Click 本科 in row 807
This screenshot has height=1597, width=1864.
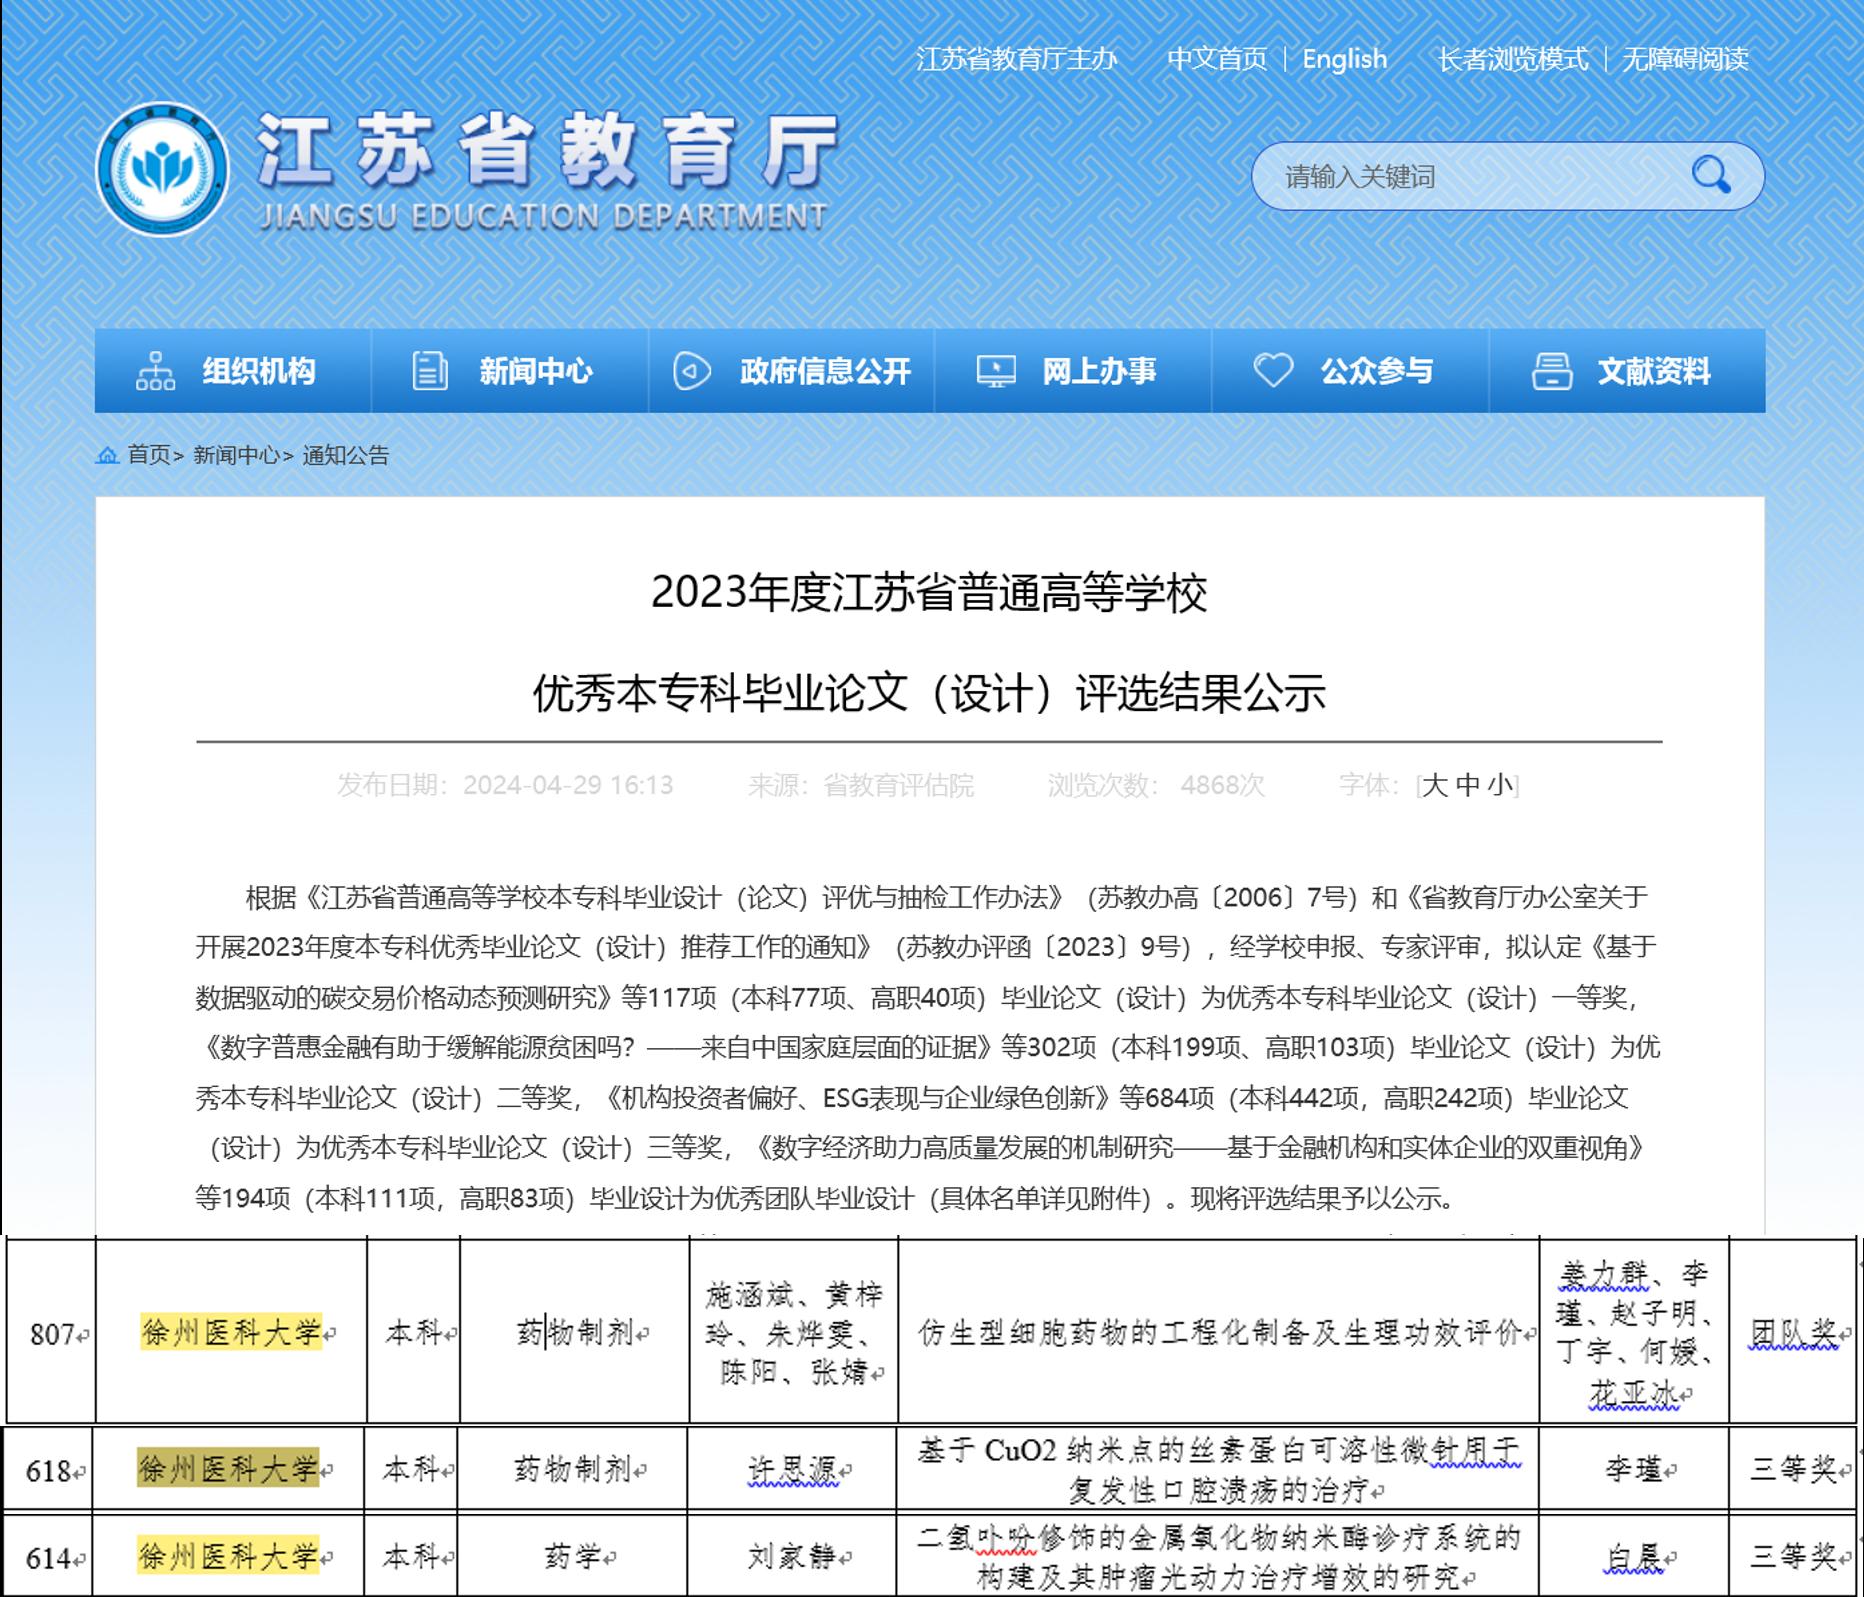pos(416,1333)
